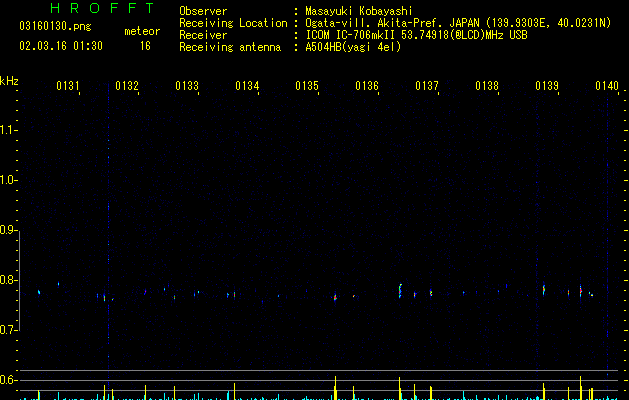Click the bright meteor echo just after 0135
The width and height of the screenshot is (629, 400).
(x=335, y=298)
